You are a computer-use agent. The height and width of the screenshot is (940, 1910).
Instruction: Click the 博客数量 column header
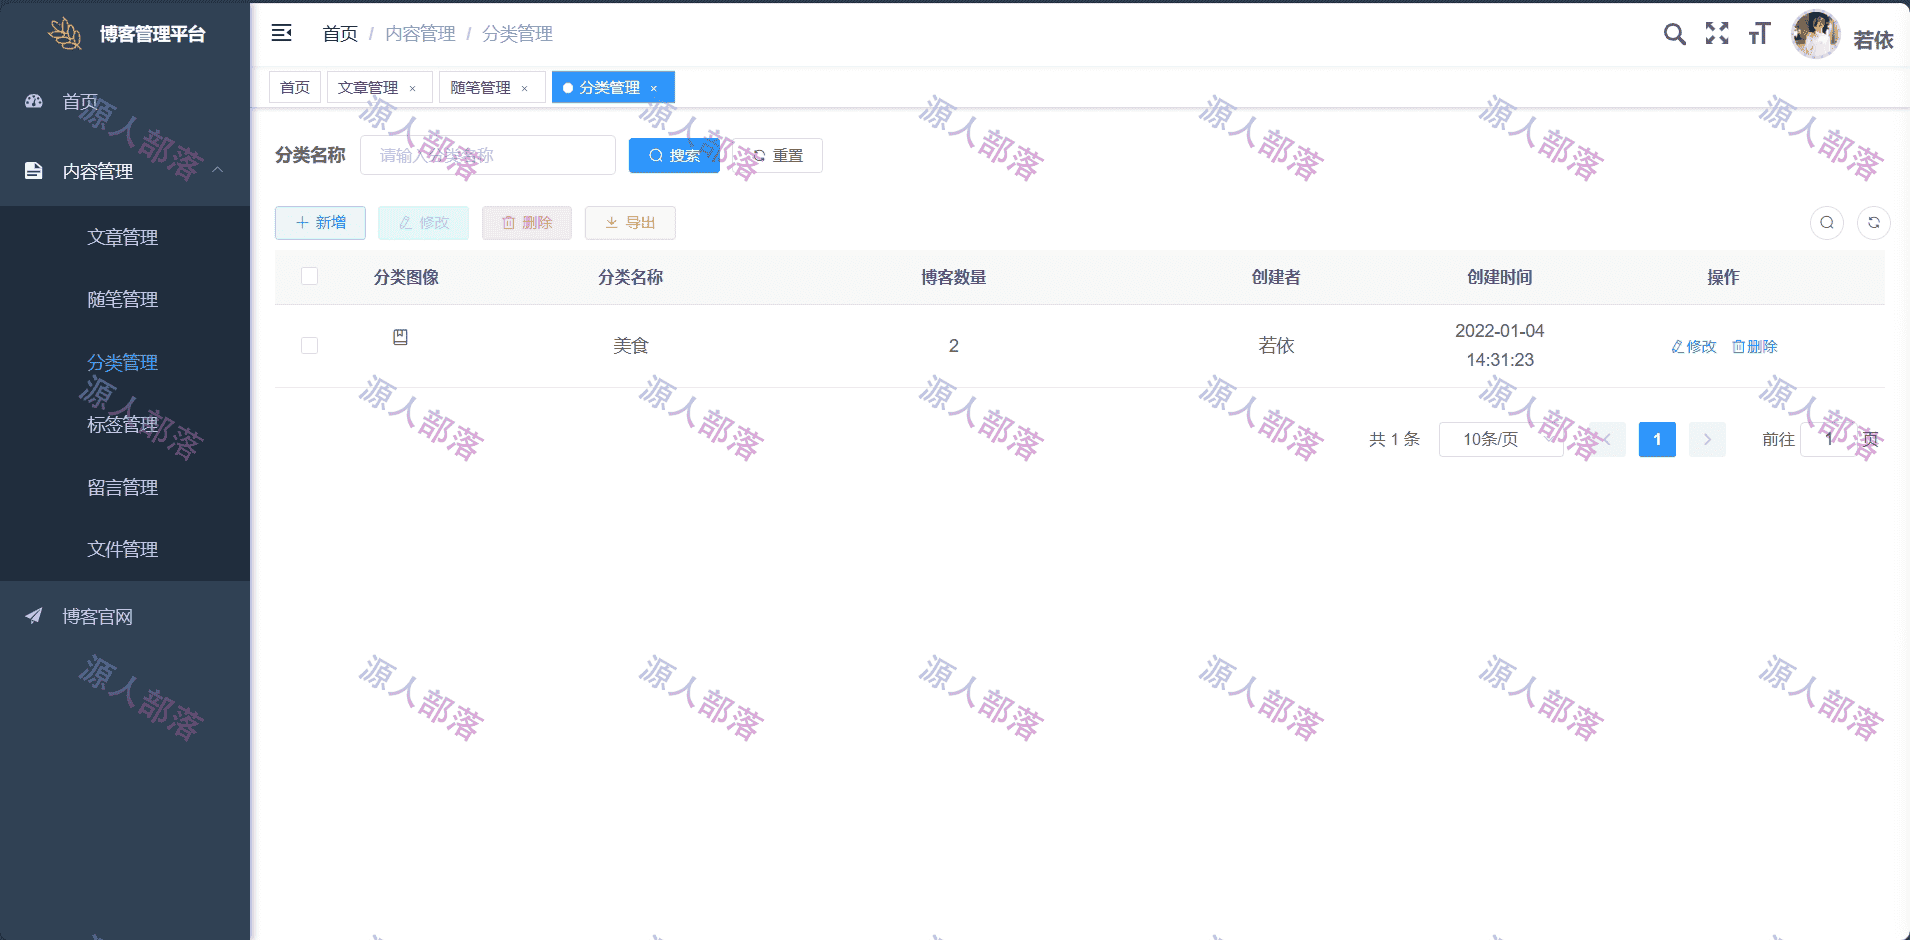click(x=954, y=277)
